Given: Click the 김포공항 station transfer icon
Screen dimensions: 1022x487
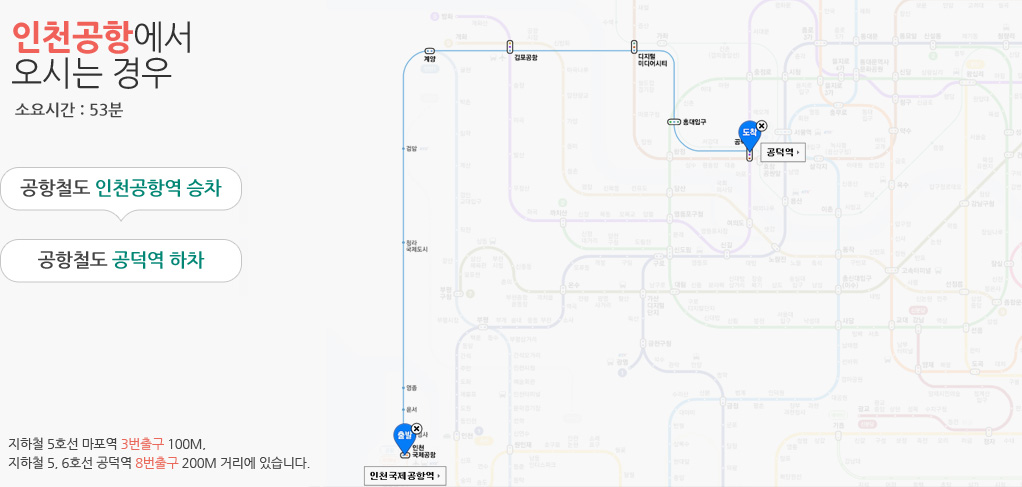Looking at the screenshot, I should [x=510, y=47].
